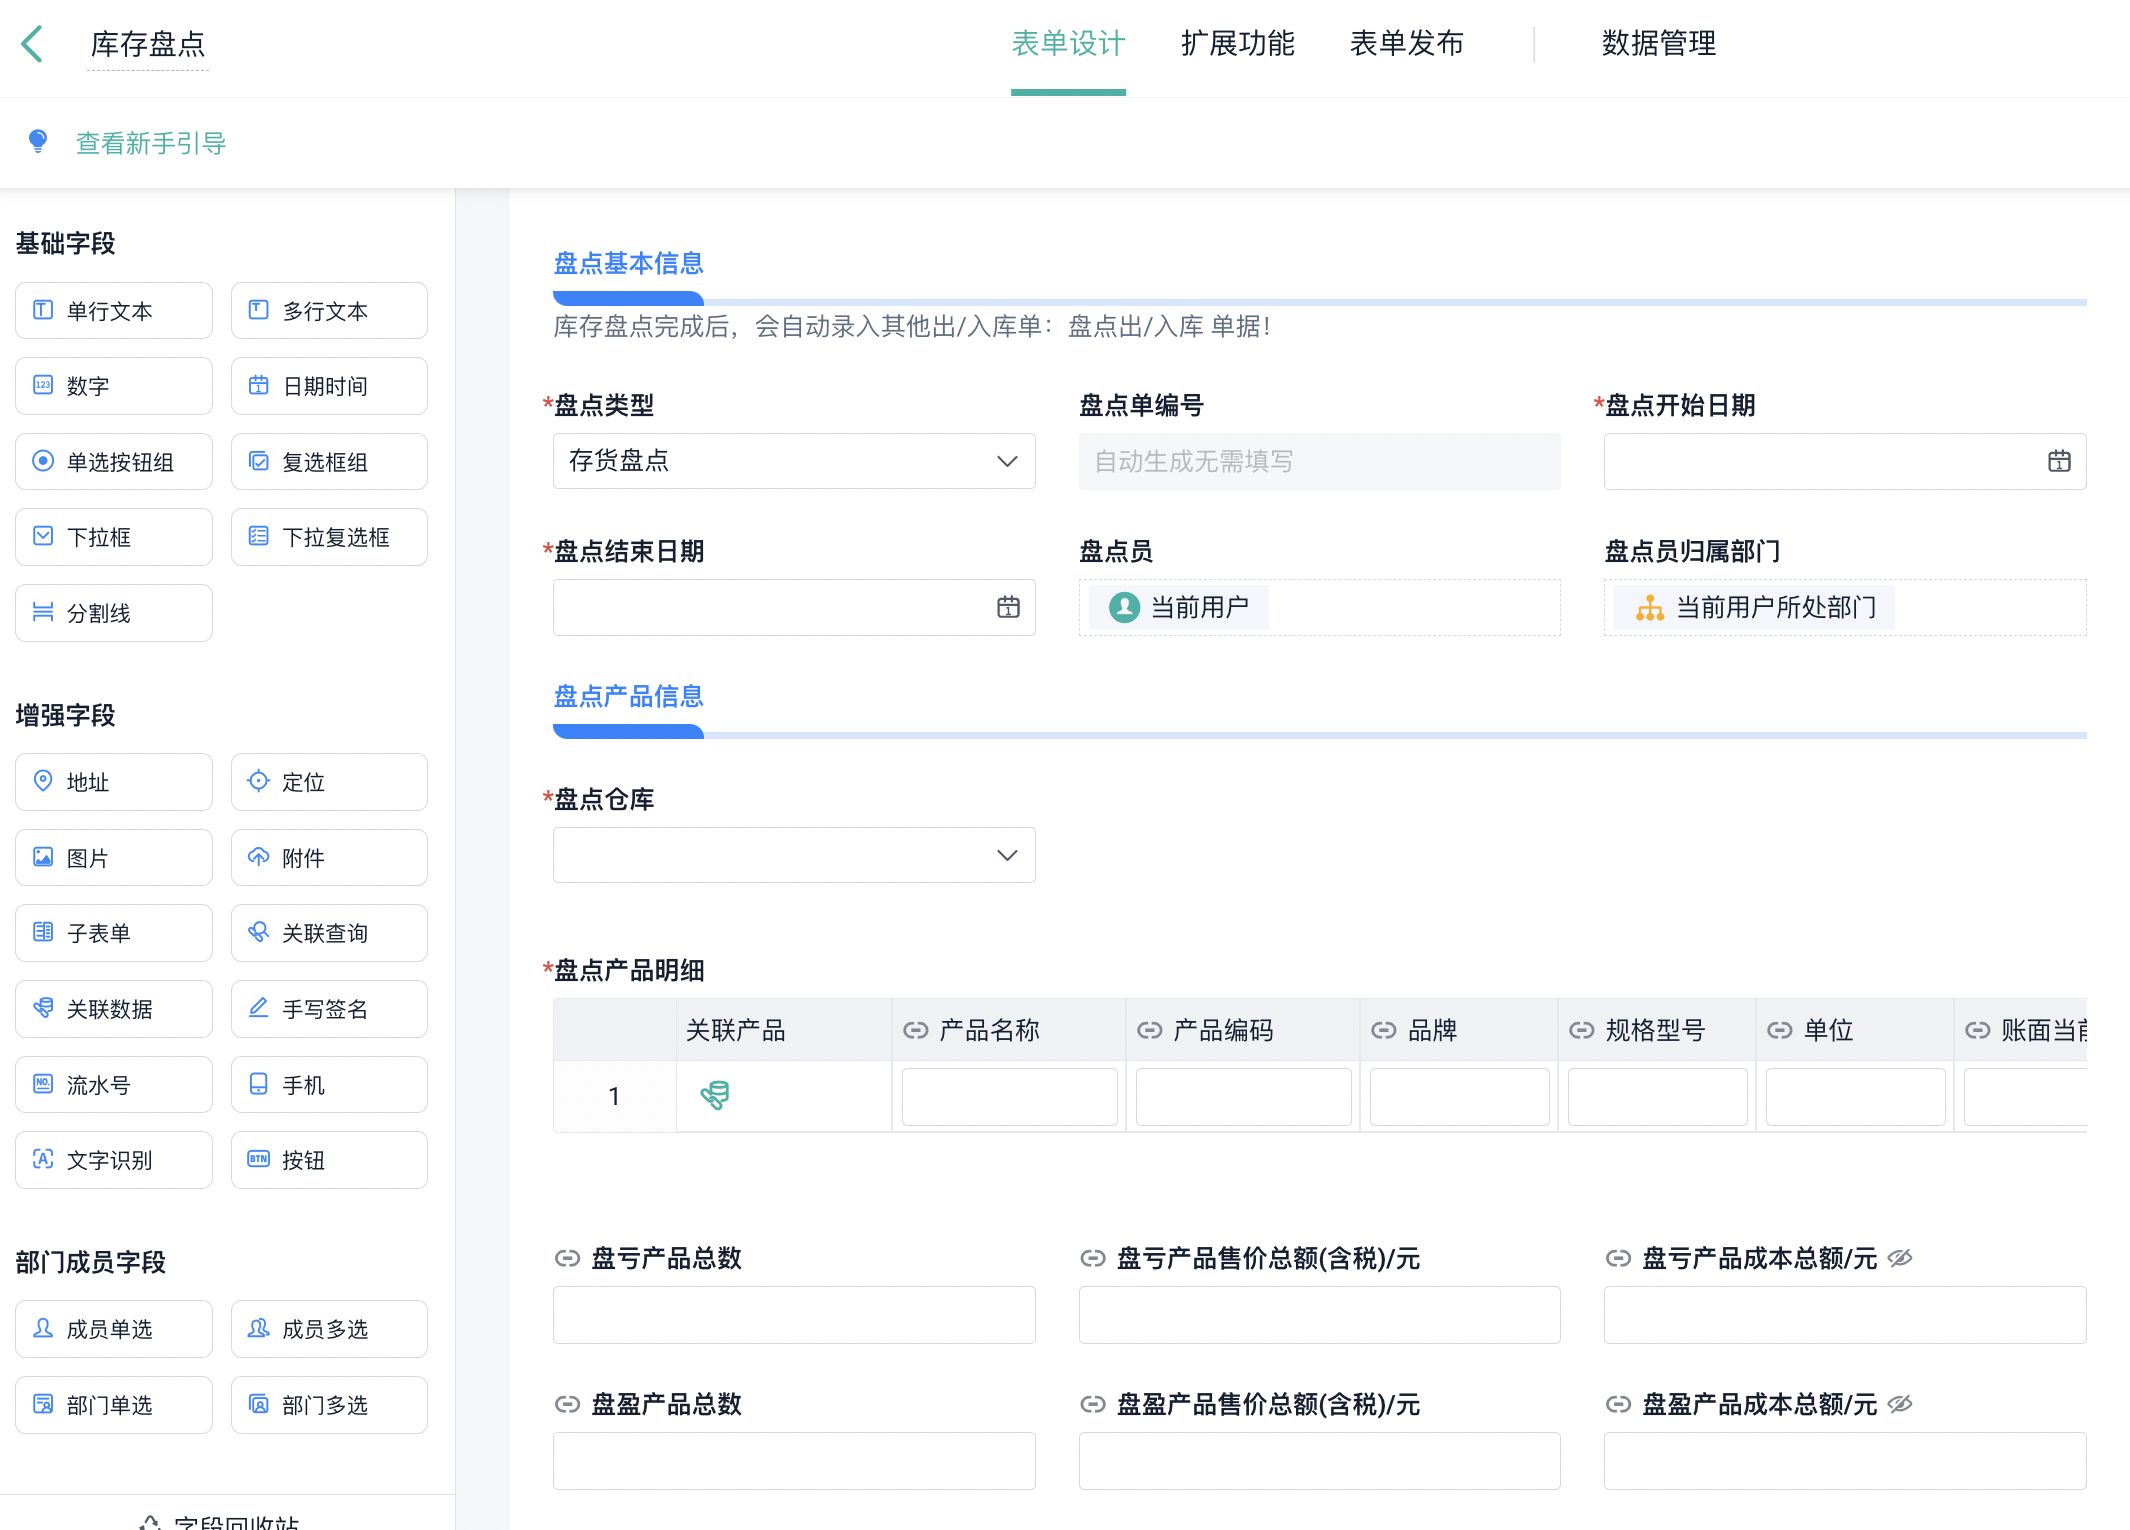
Task: Open the 数据管理 tab
Action: [1656, 44]
